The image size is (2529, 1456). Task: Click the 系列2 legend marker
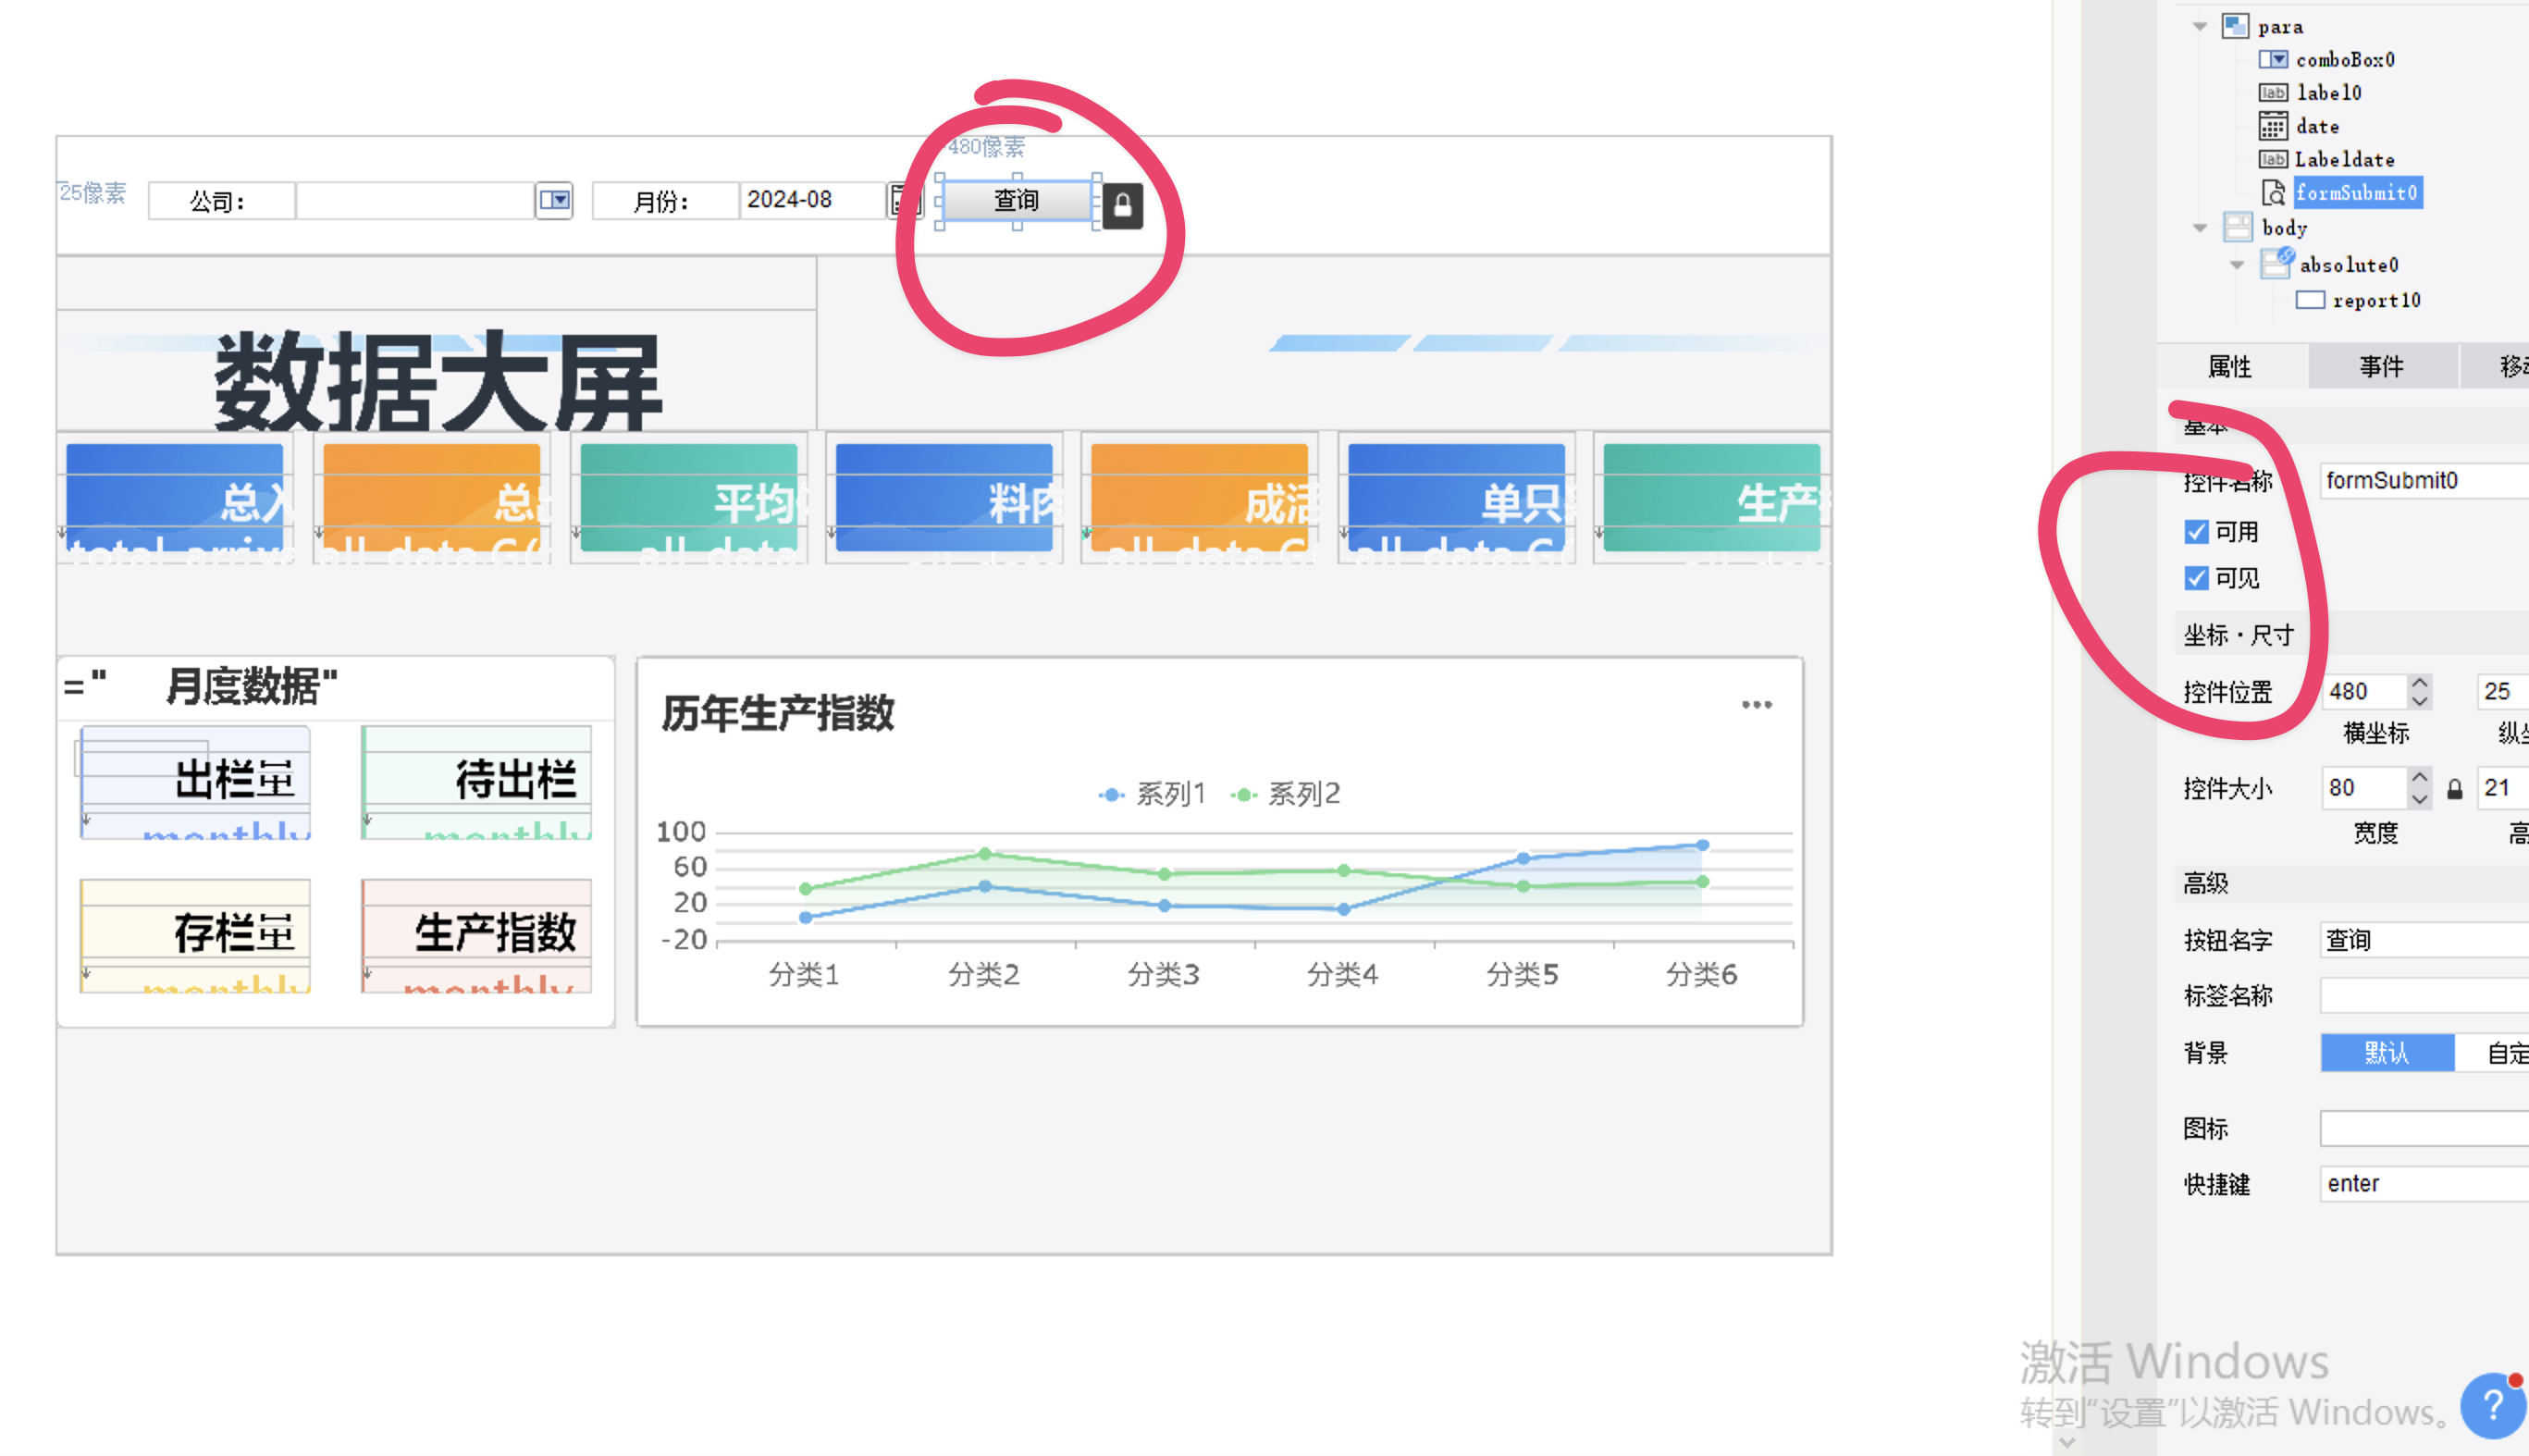1243,795
